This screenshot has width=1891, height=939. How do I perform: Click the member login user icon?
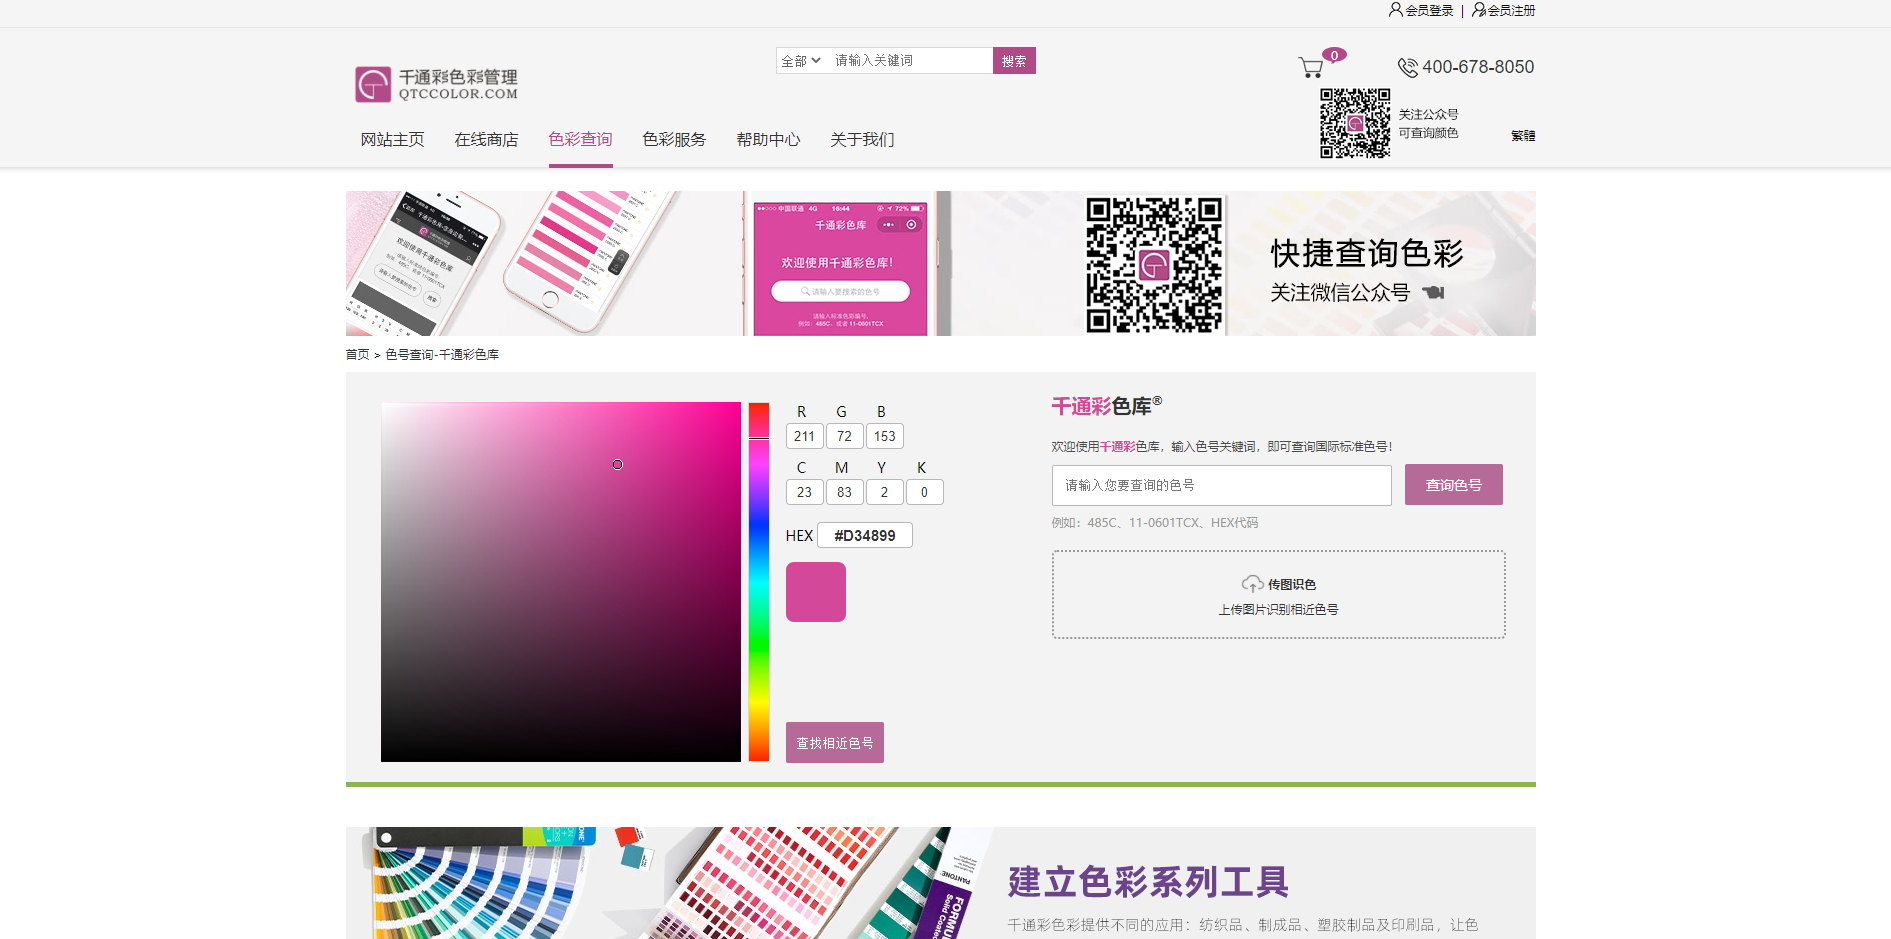[x=1395, y=10]
